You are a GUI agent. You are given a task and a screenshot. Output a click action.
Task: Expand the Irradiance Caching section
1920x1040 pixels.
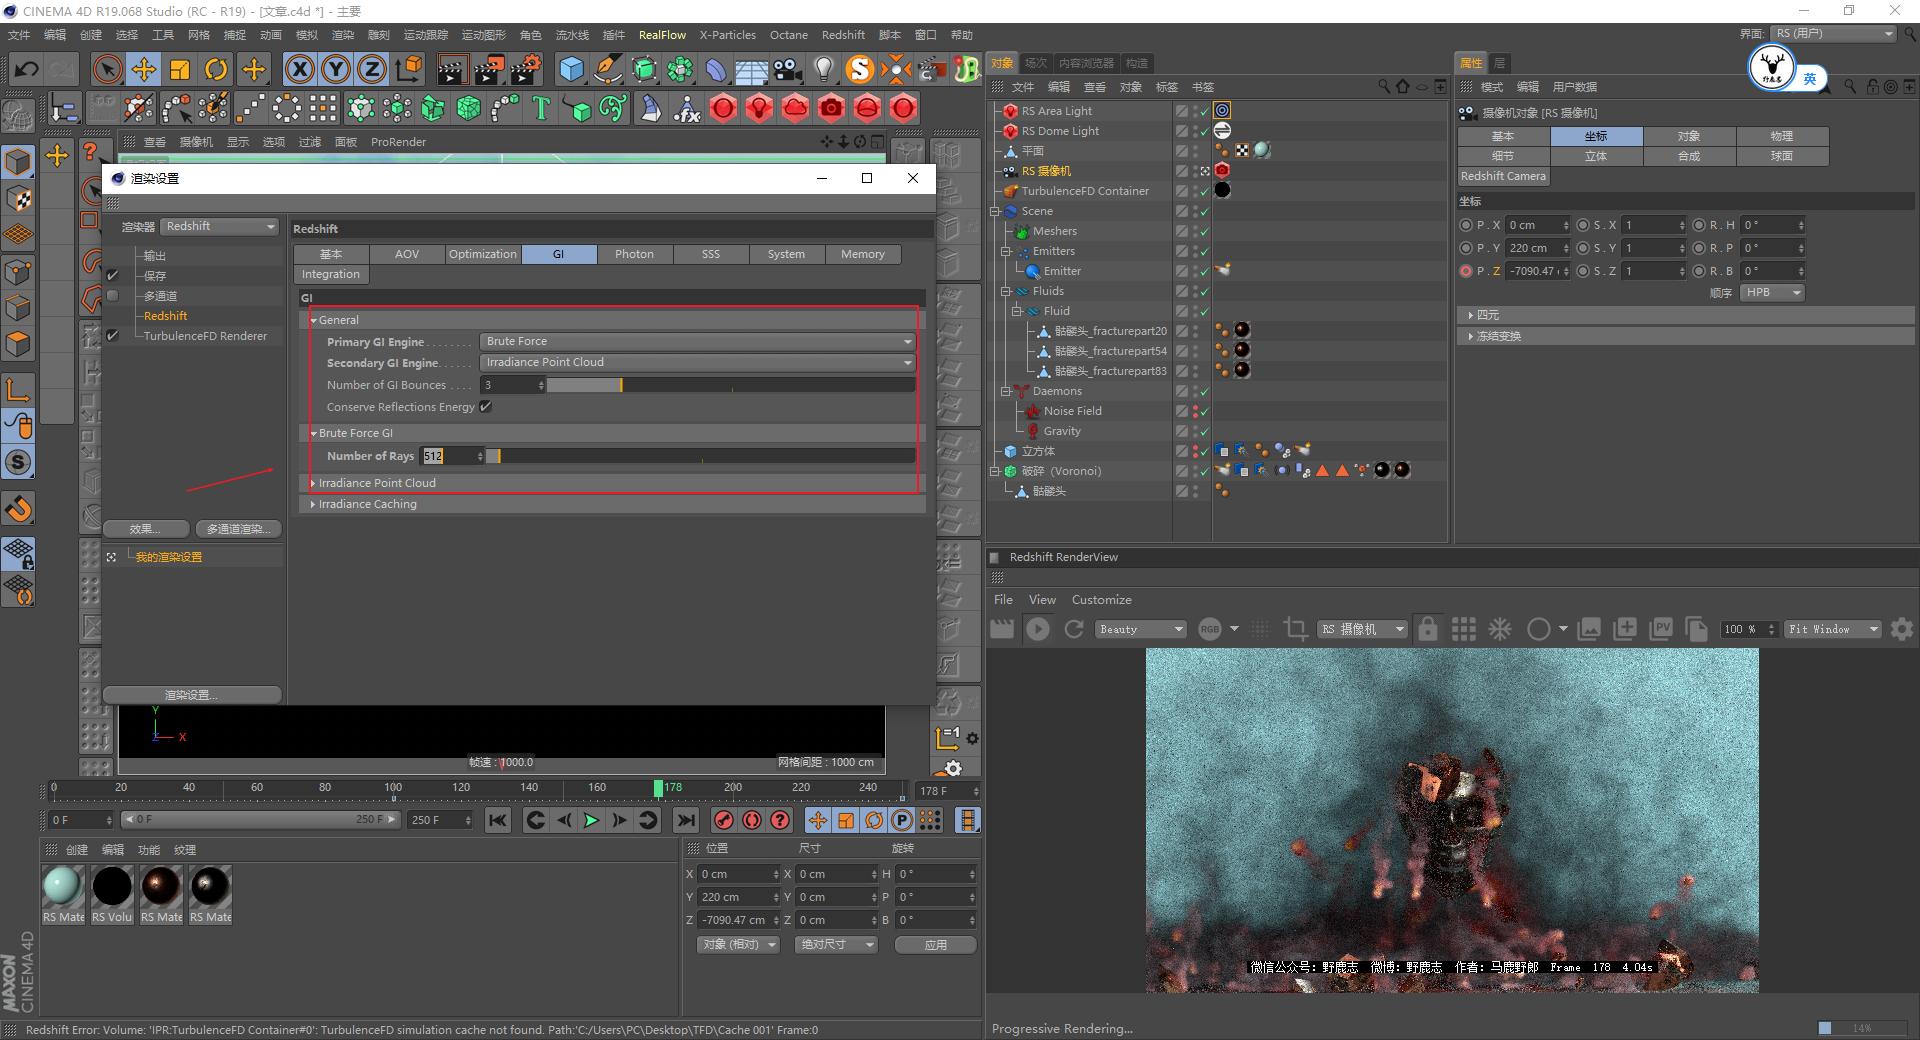(367, 504)
